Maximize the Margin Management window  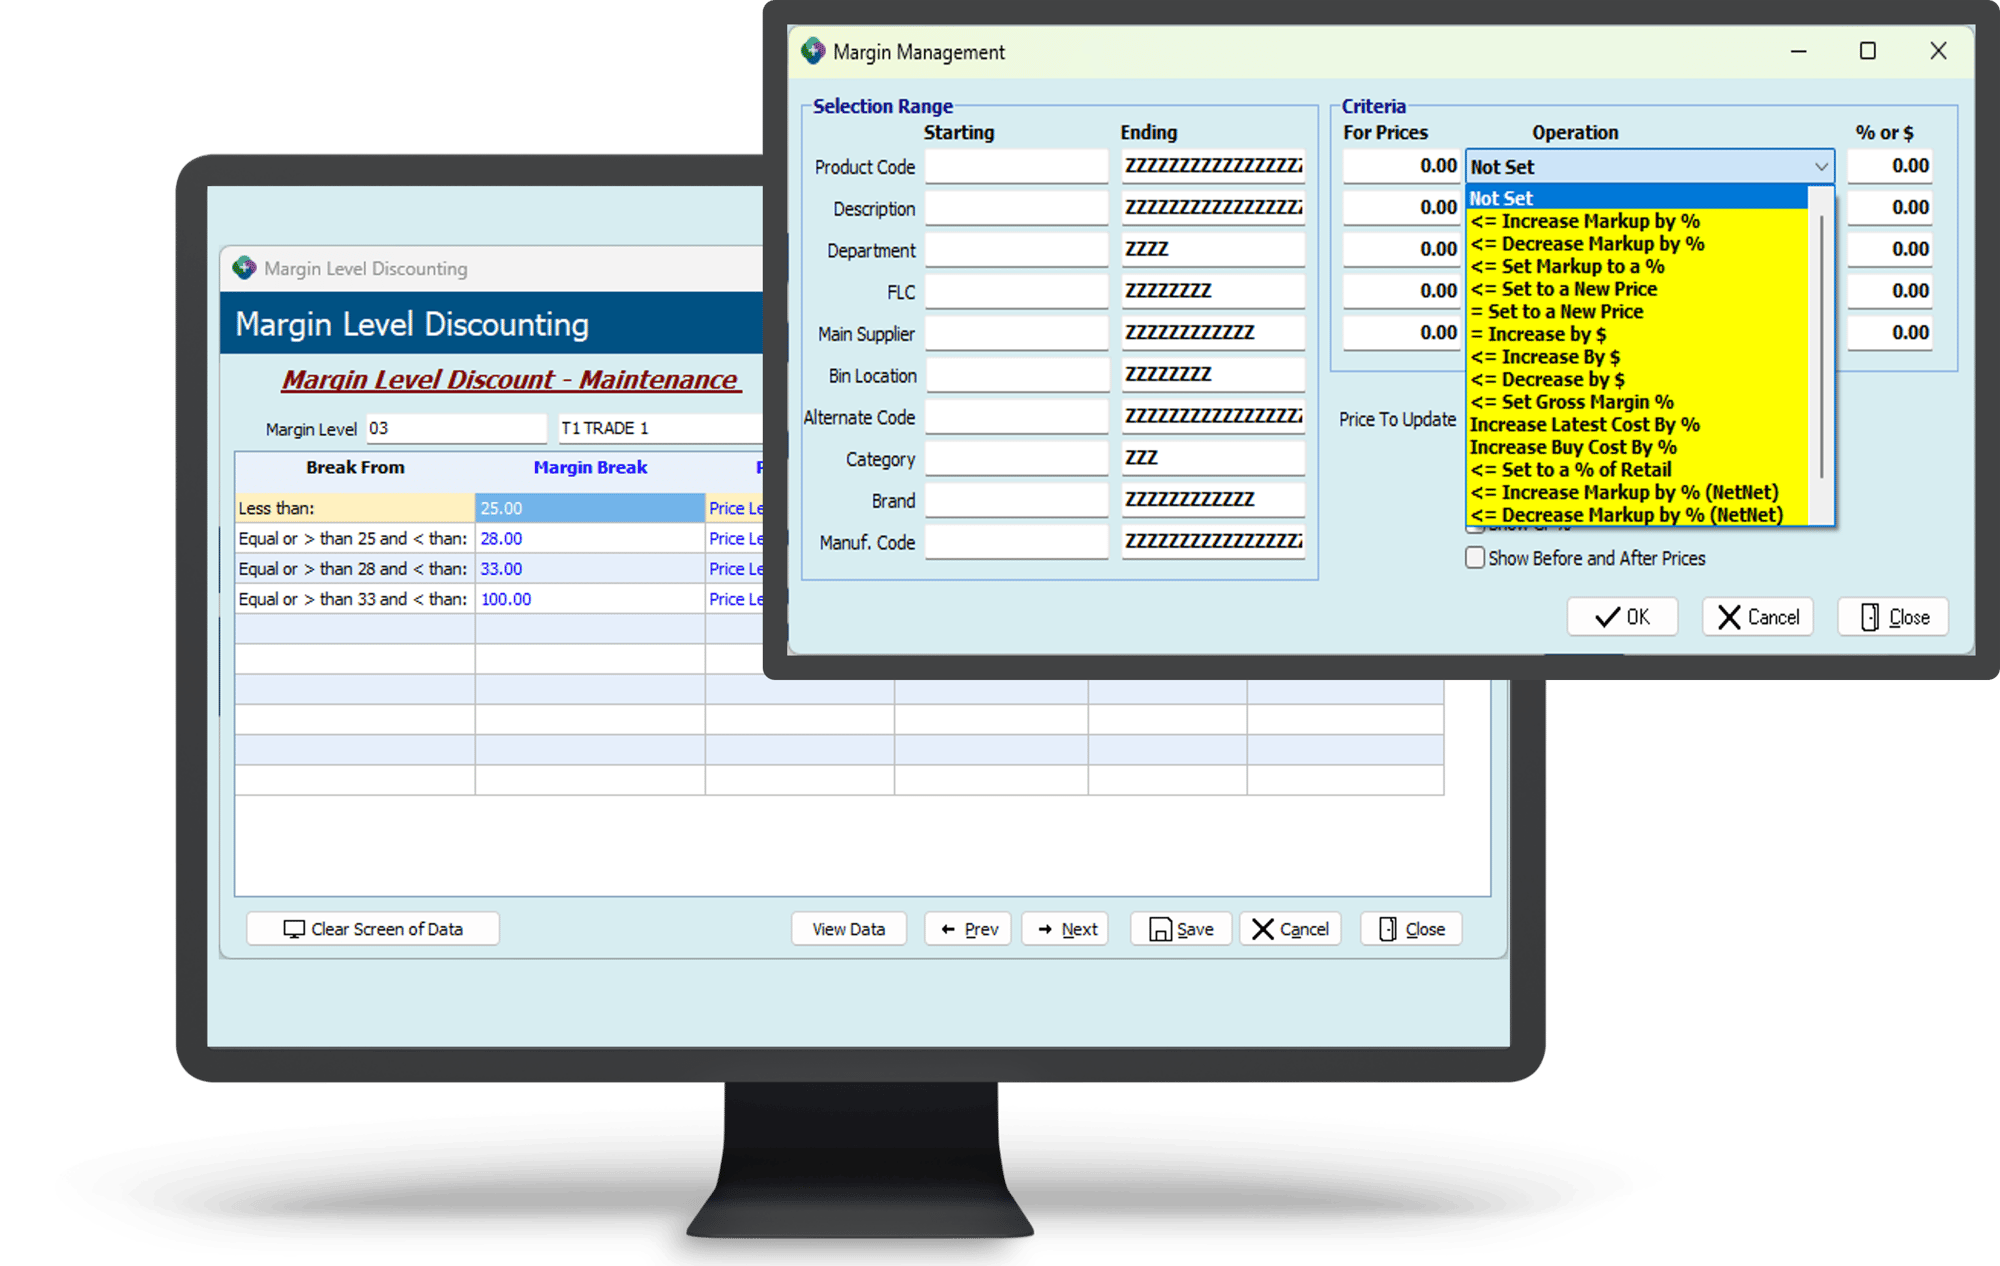pos(1867,51)
